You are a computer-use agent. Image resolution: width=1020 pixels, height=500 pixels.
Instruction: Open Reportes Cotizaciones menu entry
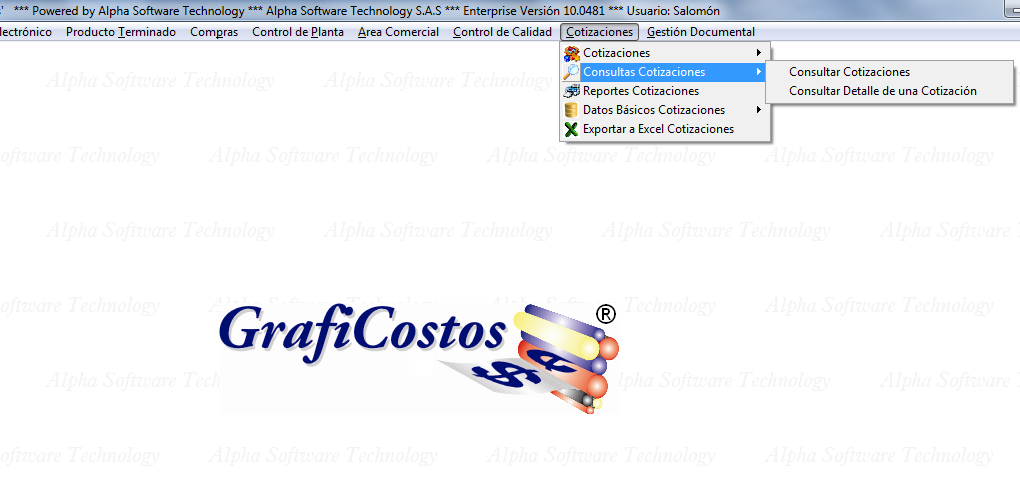point(640,91)
